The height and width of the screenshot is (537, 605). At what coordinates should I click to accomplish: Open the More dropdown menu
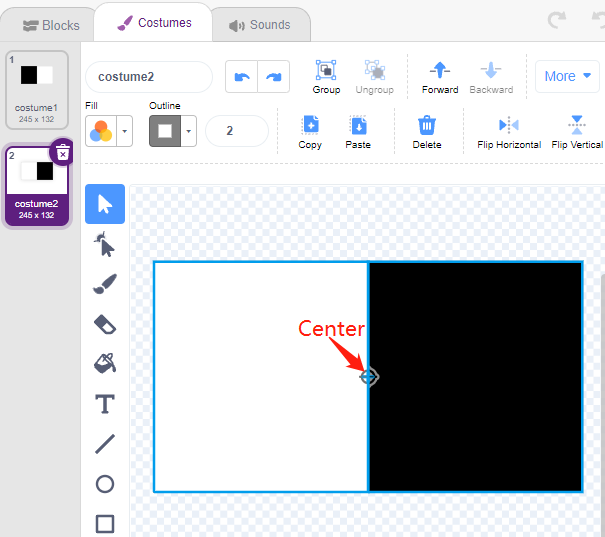567,76
